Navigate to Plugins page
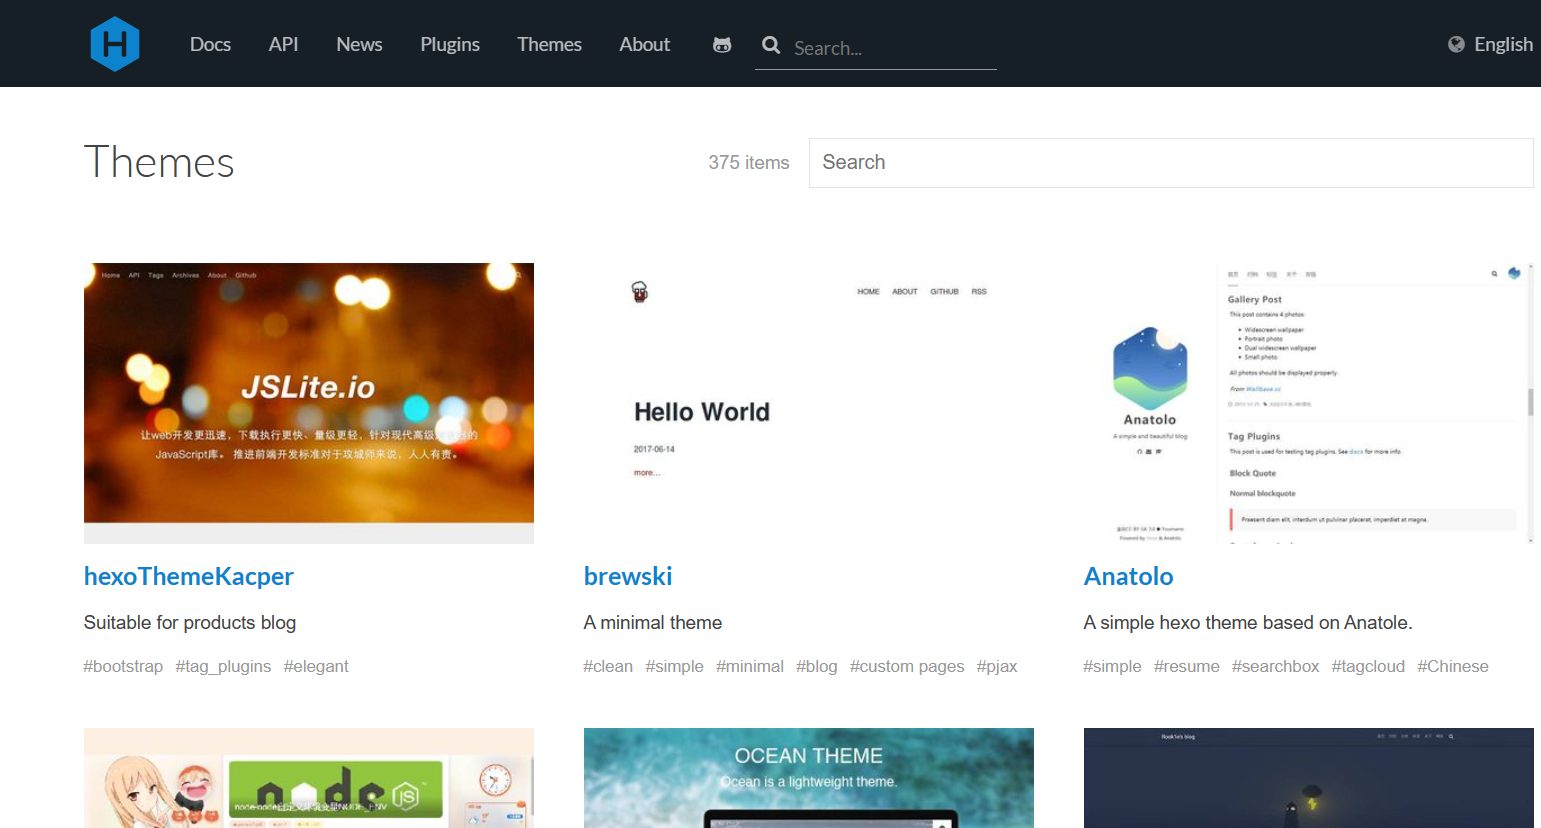Viewport: 1541px width, 828px height. pyautogui.click(x=450, y=44)
